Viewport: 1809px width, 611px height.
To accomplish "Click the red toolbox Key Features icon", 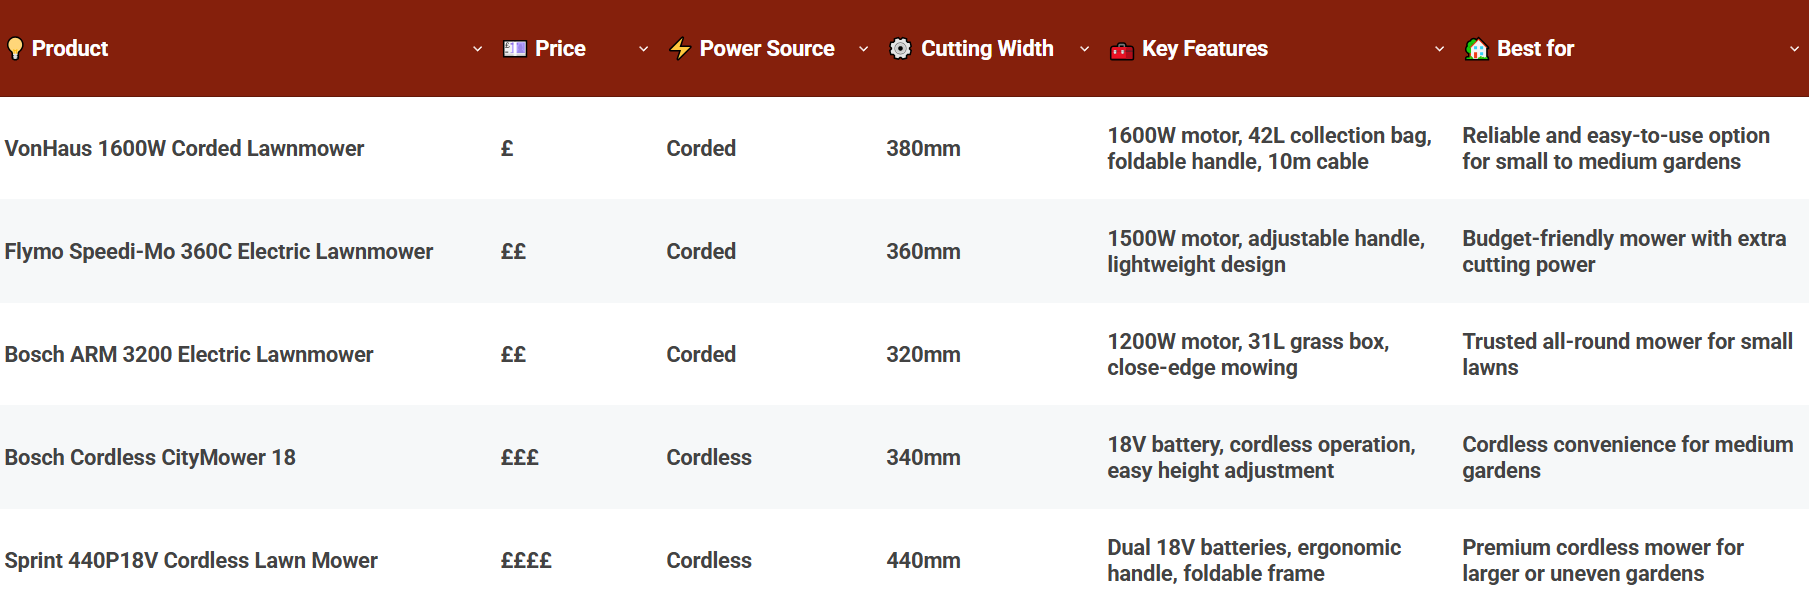I will pyautogui.click(x=1122, y=50).
